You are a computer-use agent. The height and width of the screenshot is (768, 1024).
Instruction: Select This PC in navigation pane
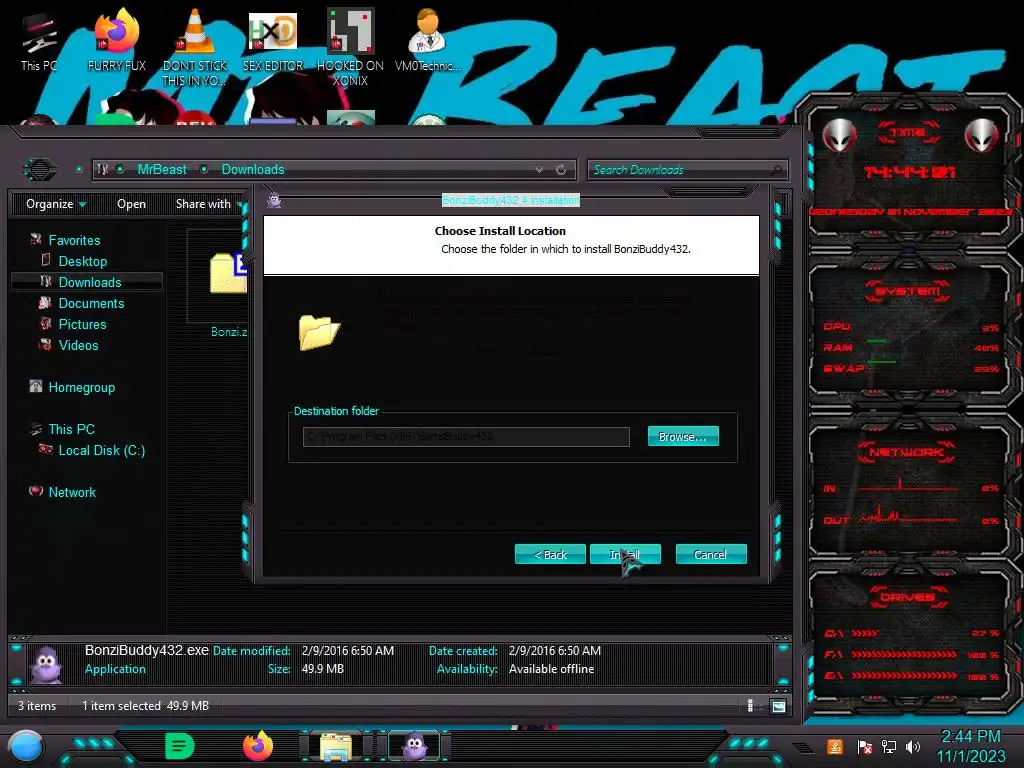point(72,429)
